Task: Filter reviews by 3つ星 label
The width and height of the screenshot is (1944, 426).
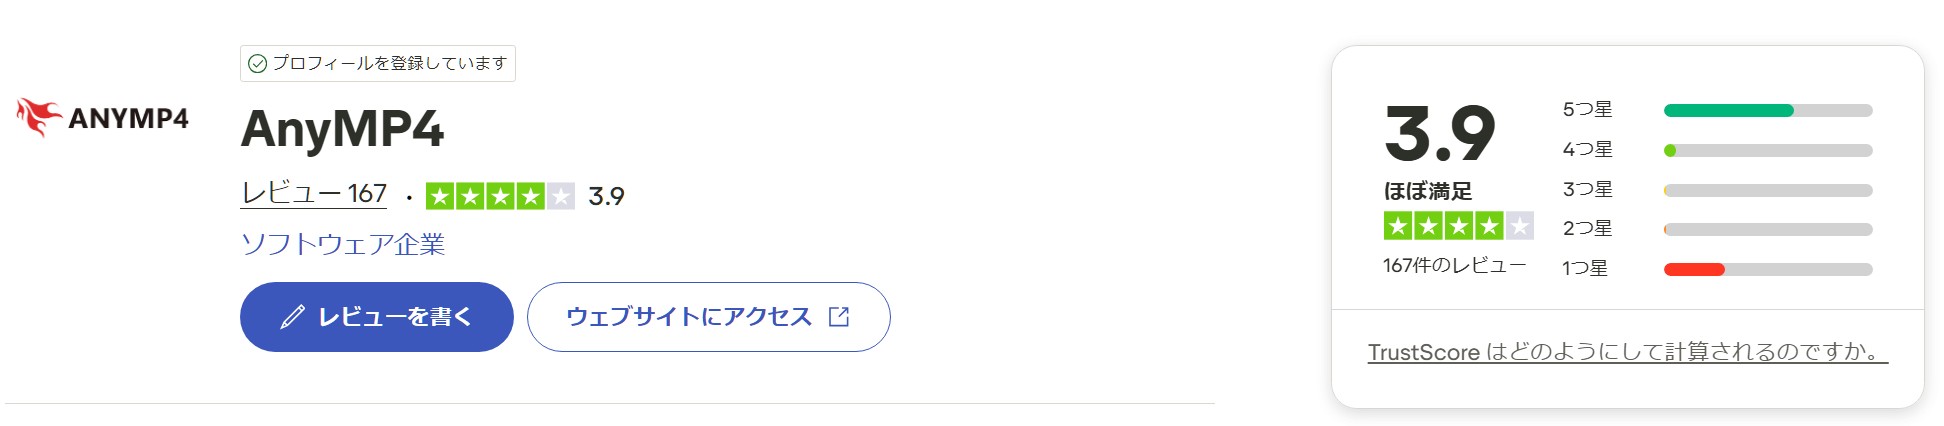Action: tap(1587, 190)
